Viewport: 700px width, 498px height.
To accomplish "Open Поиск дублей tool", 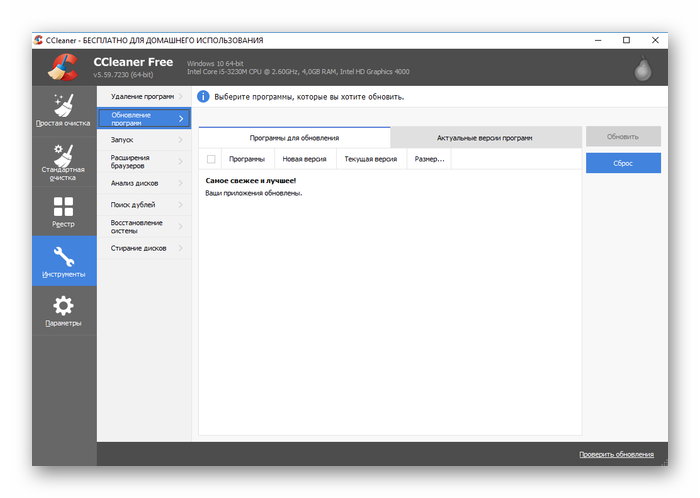I will tap(144, 205).
